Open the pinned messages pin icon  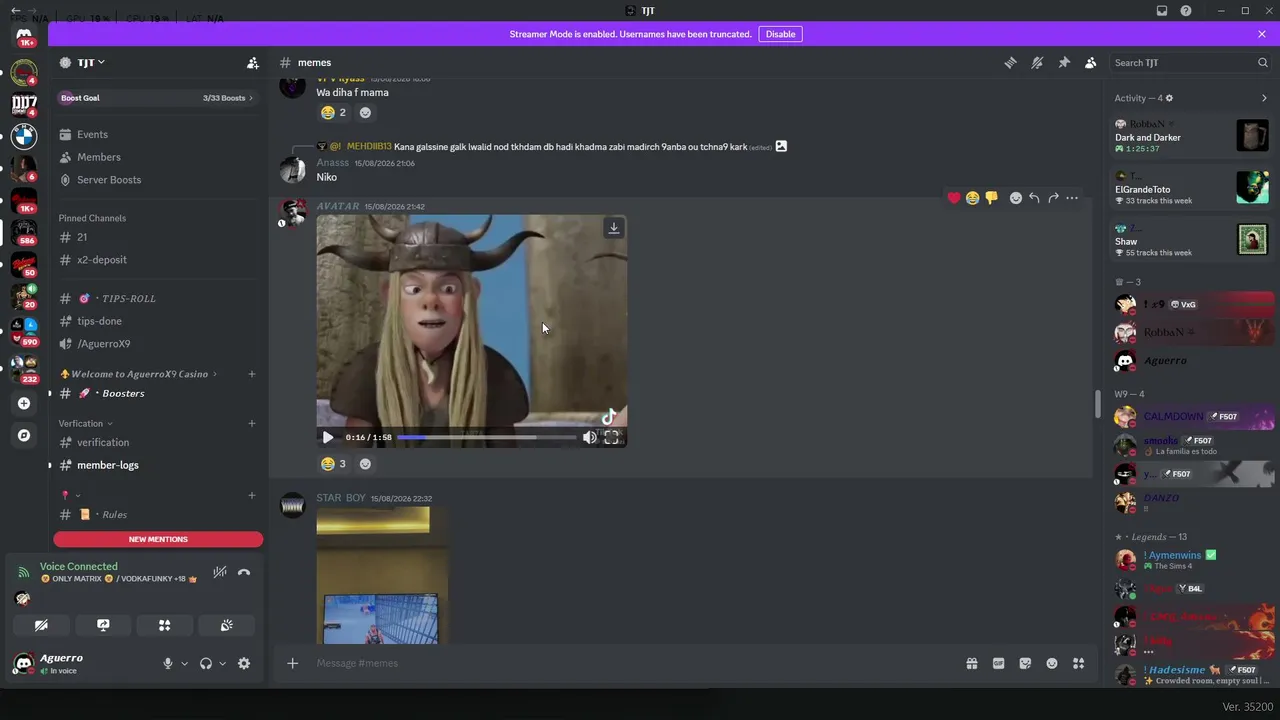(x=1064, y=63)
